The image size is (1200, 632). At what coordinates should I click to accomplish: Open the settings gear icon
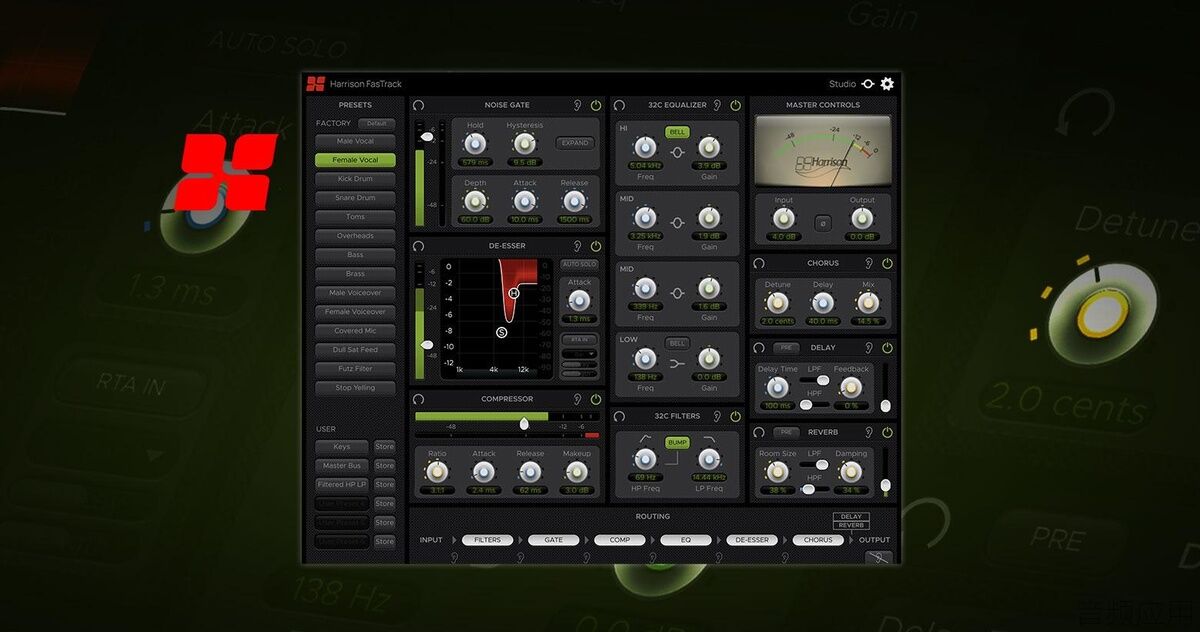887,84
